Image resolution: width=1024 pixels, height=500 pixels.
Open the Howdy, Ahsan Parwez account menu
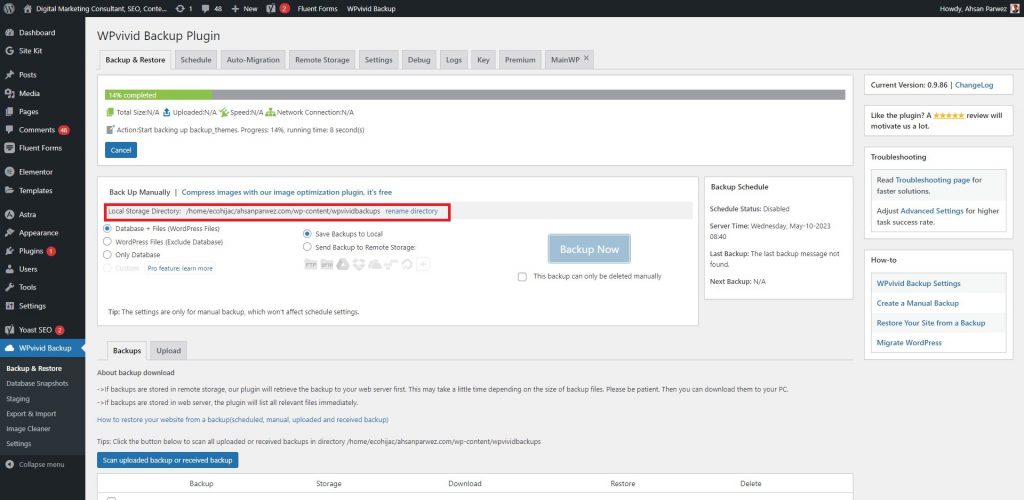click(x=979, y=9)
